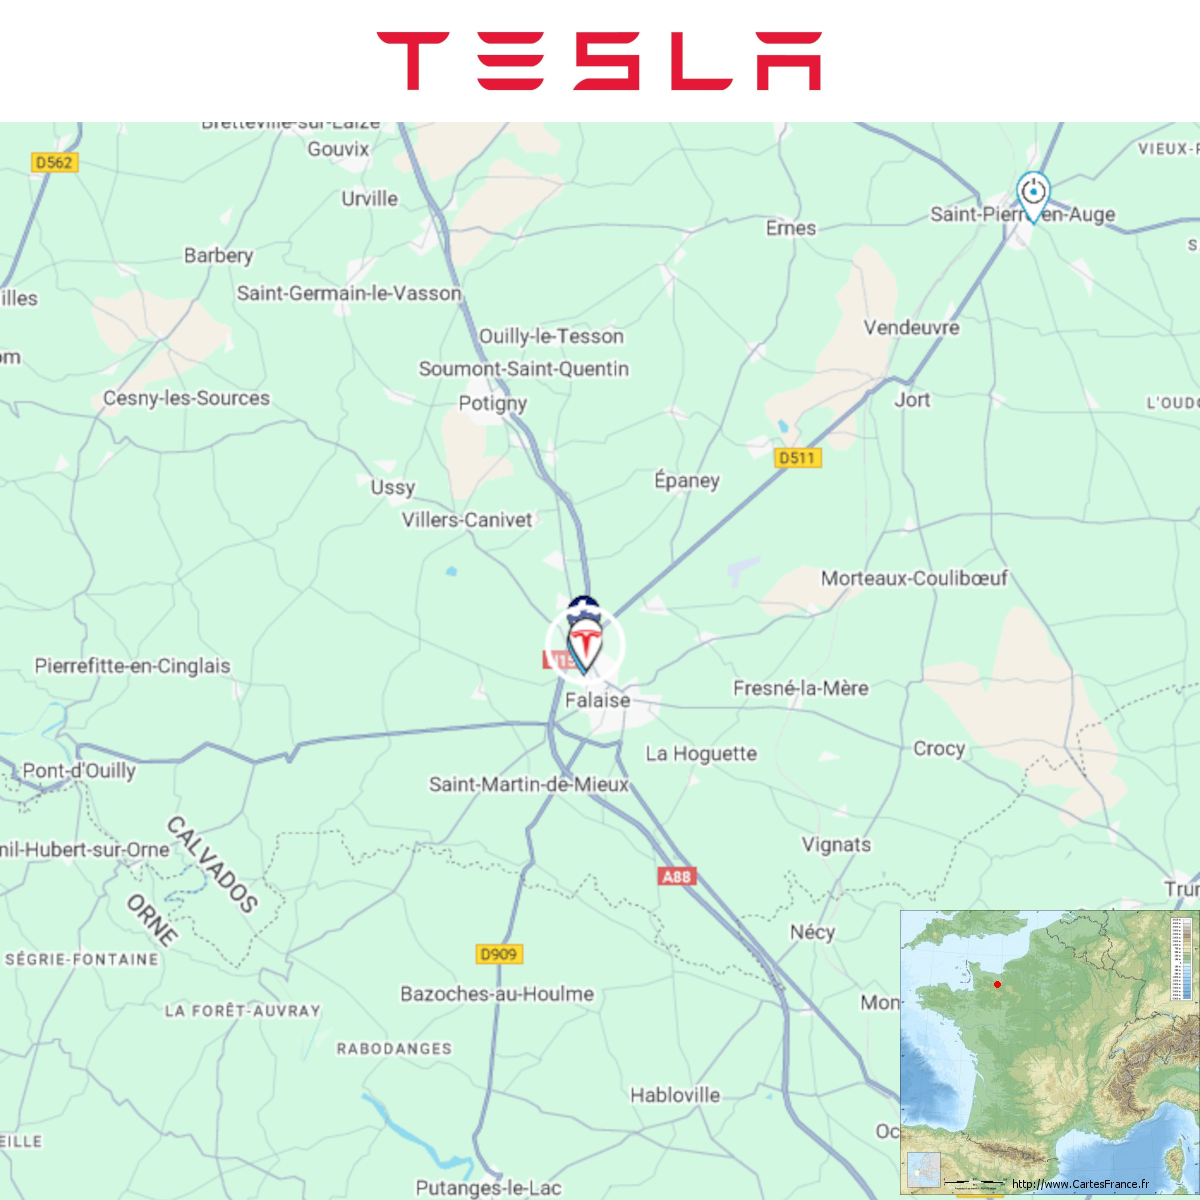Click the red dot on France inset map
The height and width of the screenshot is (1200, 1200).
pos(997,985)
